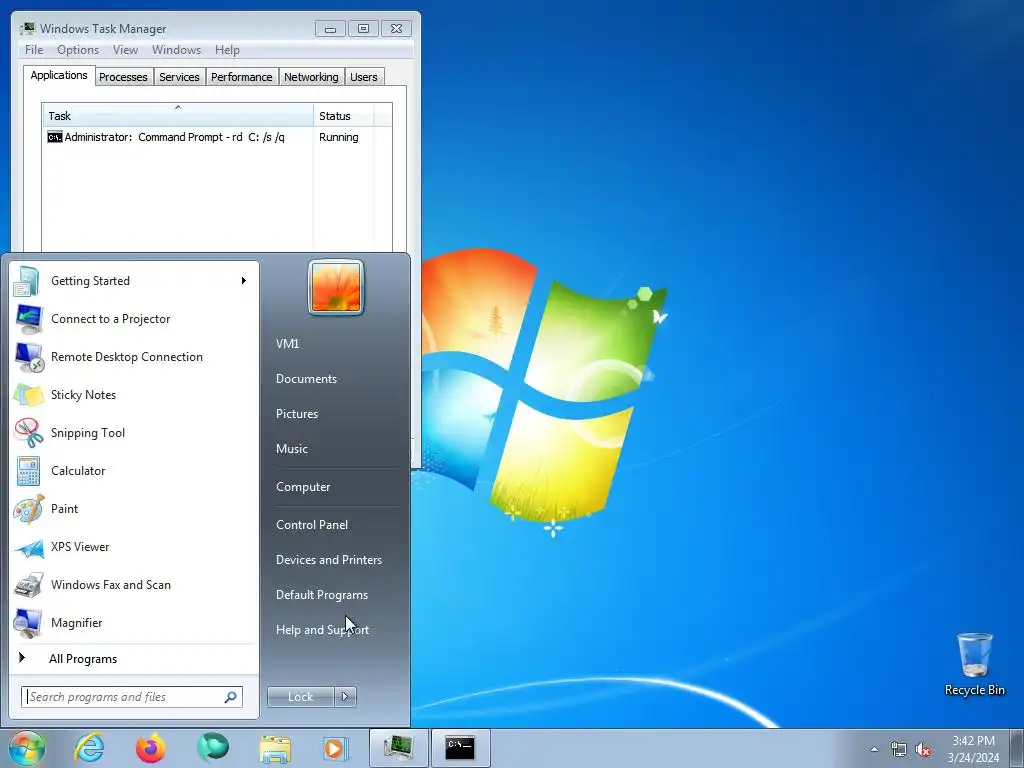This screenshot has height=768, width=1024.
Task: Open the File menu in Task Manager
Action: tap(34, 50)
